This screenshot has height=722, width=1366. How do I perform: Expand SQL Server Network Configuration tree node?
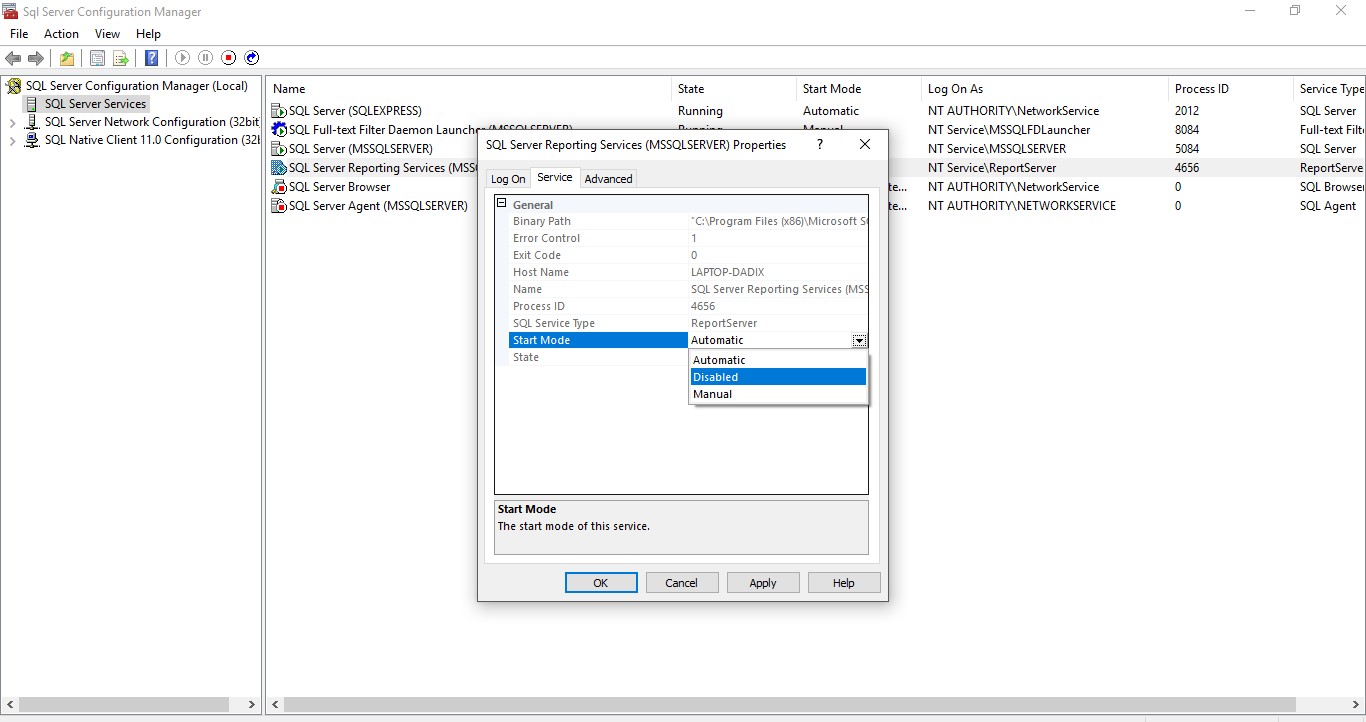pyautogui.click(x=12, y=123)
